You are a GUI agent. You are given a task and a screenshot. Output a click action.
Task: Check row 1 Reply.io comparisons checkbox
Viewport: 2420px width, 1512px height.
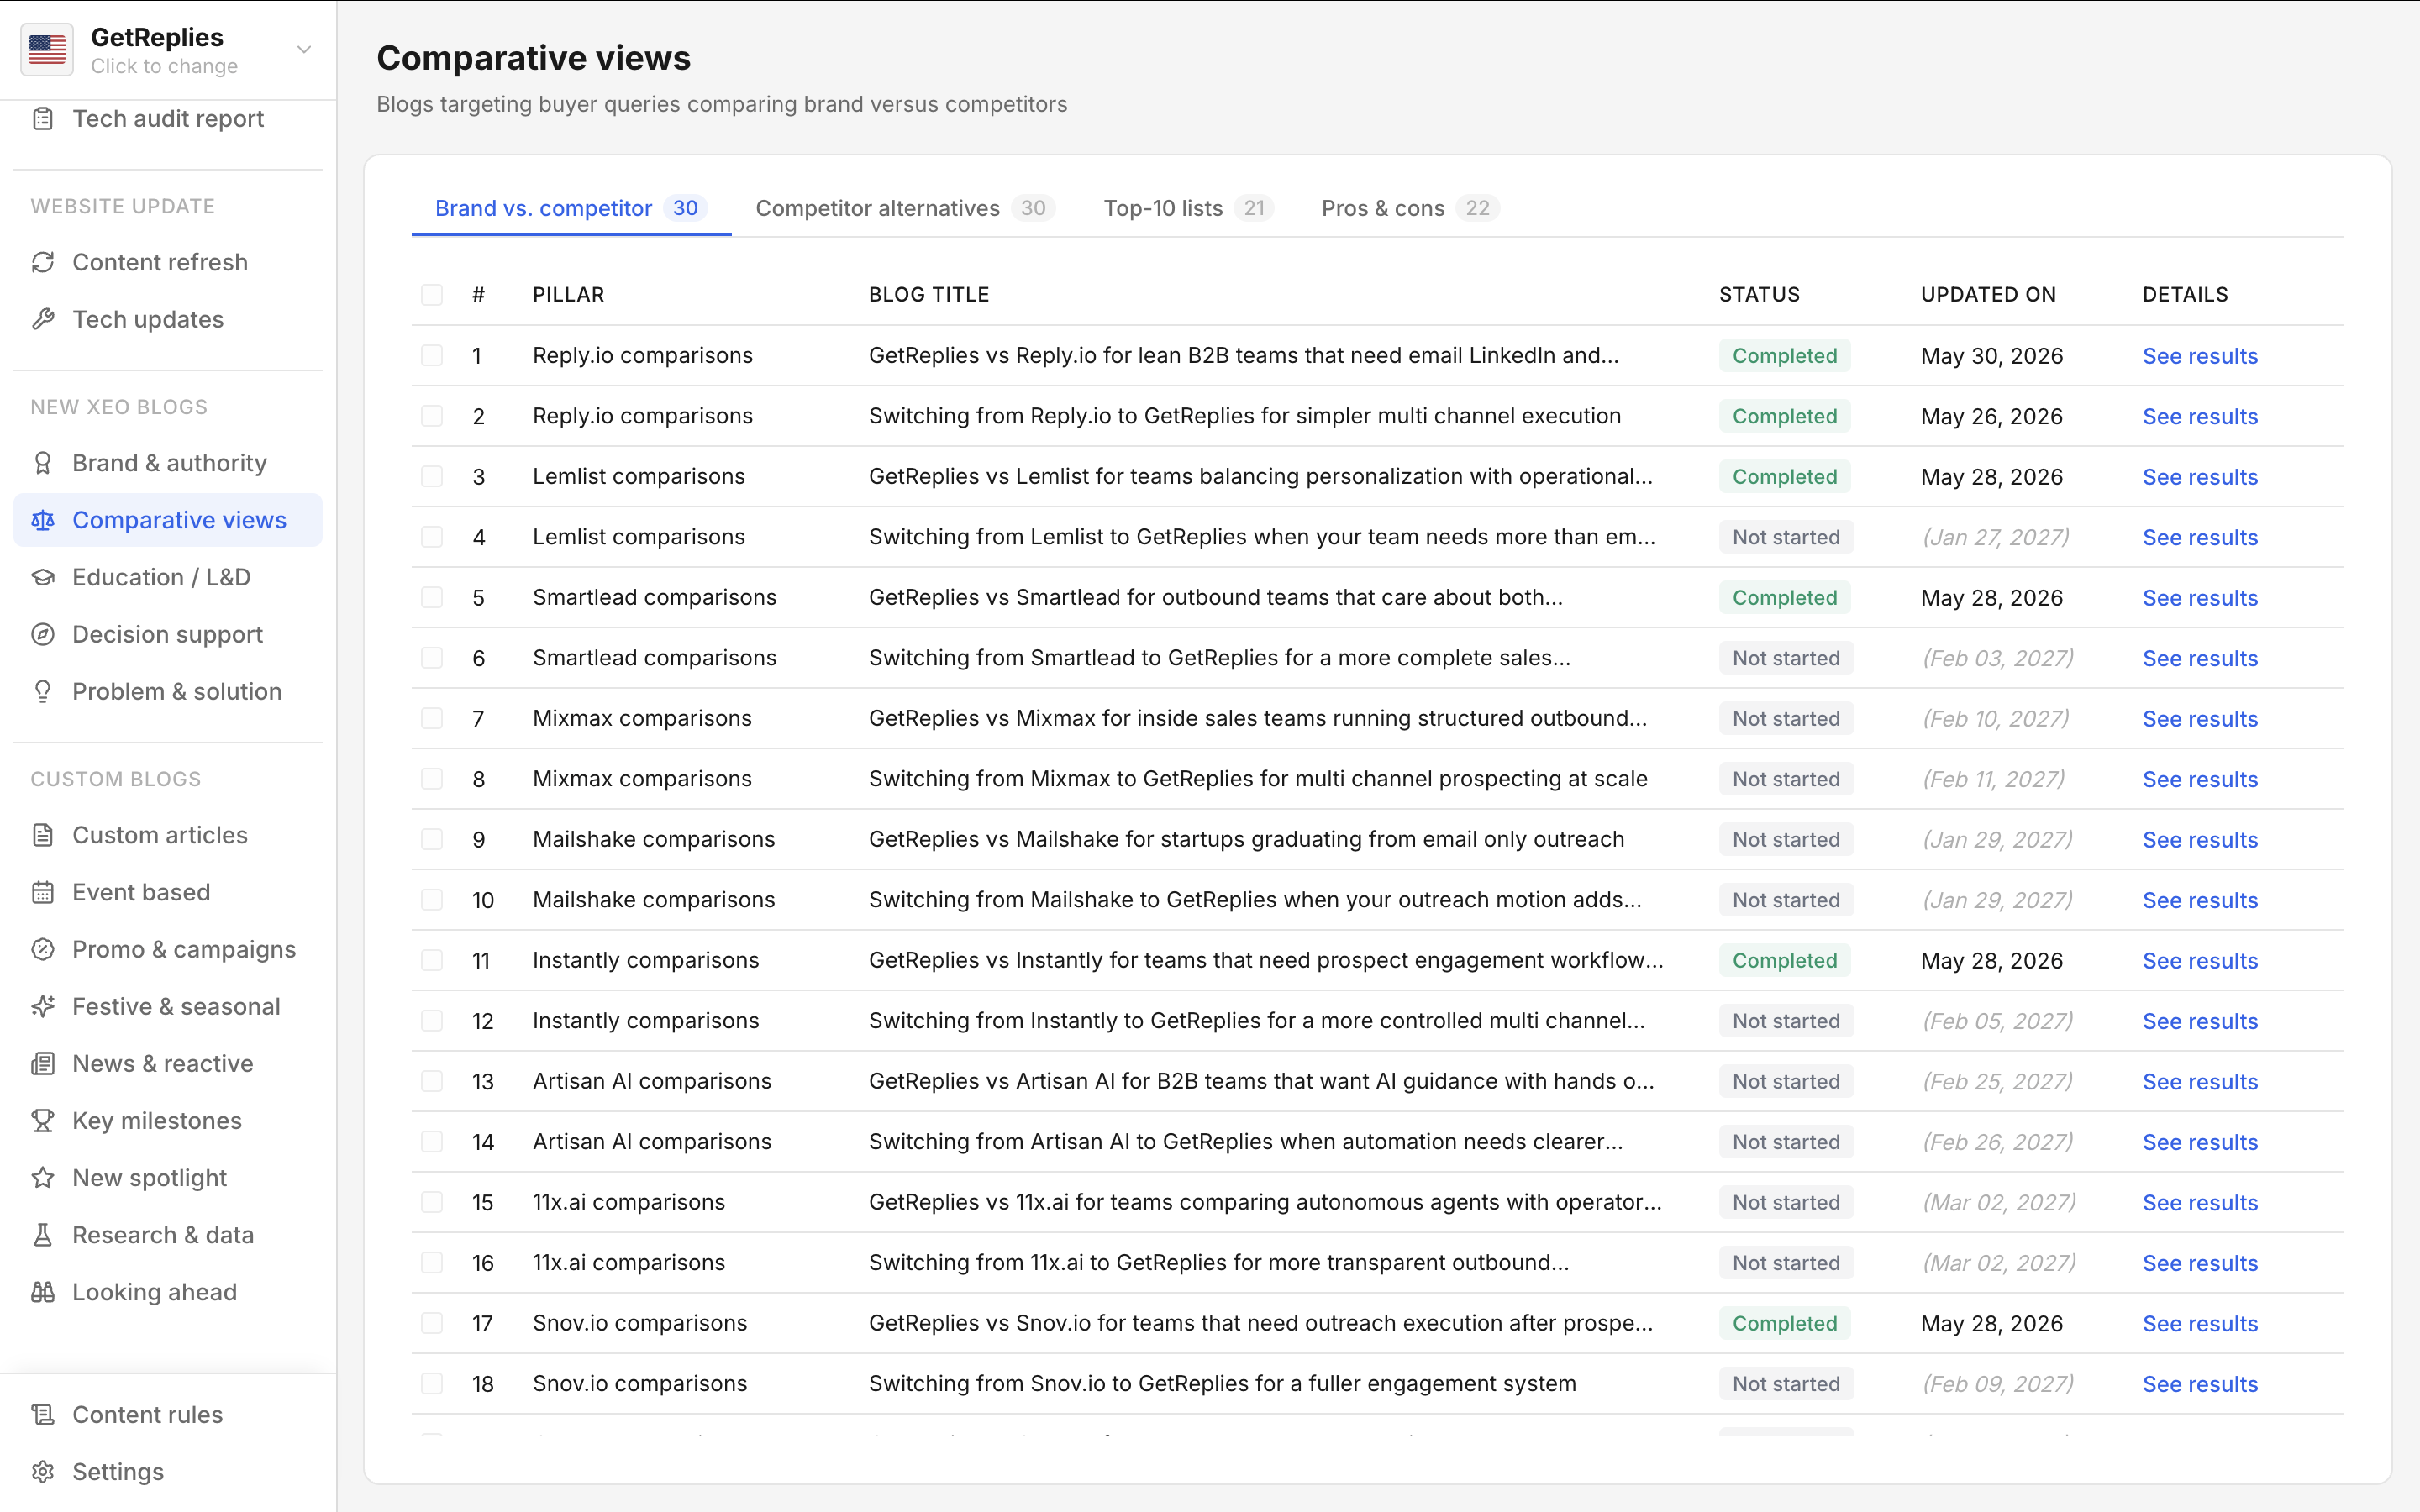pos(432,355)
